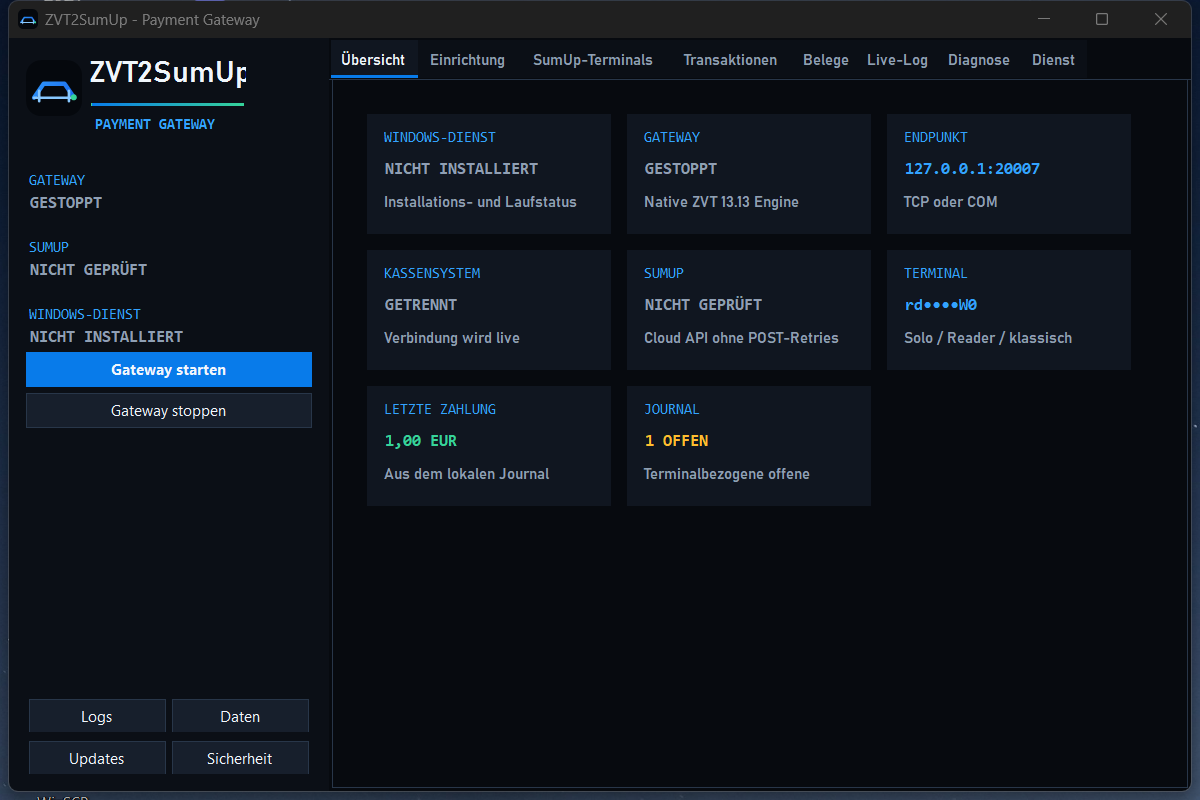Click the PAYMENT GATEWAY subtitle
Viewport: 1200px width, 800px height.
(155, 125)
